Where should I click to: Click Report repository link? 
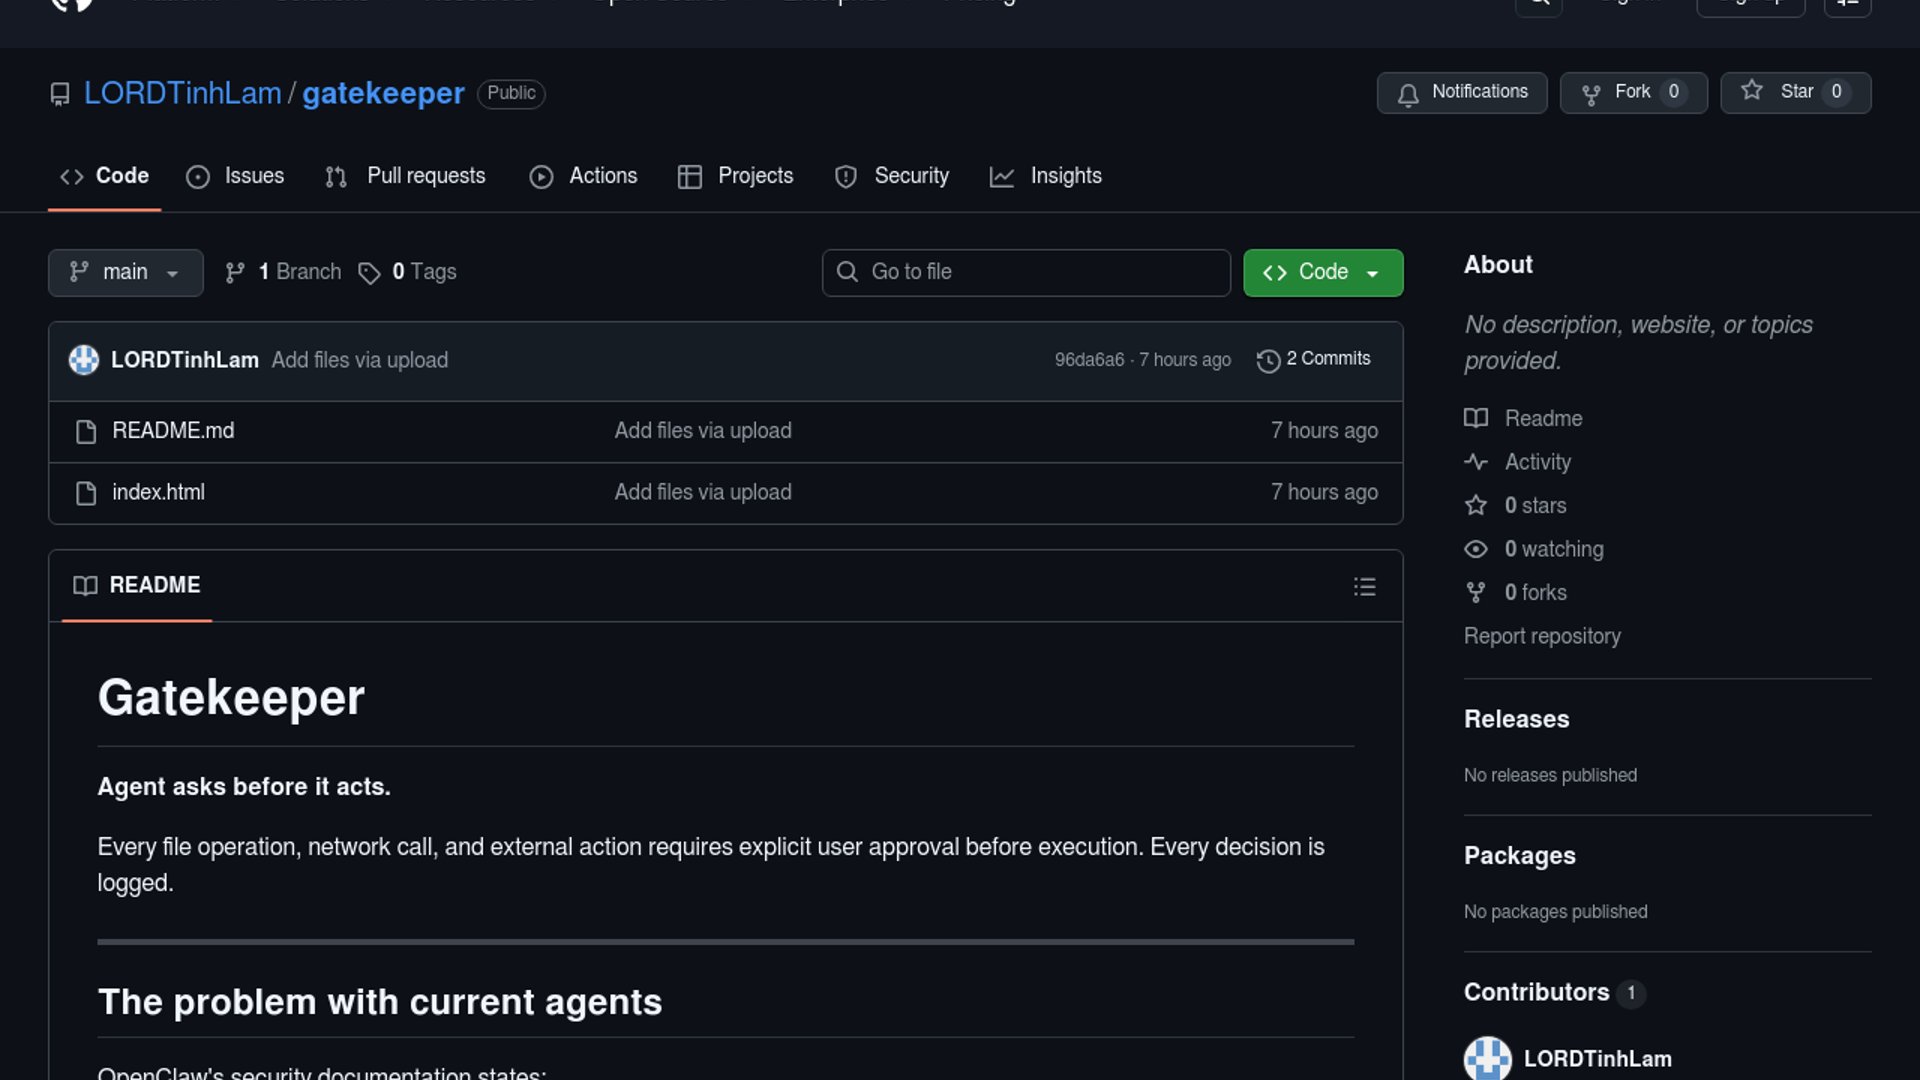(x=1541, y=636)
